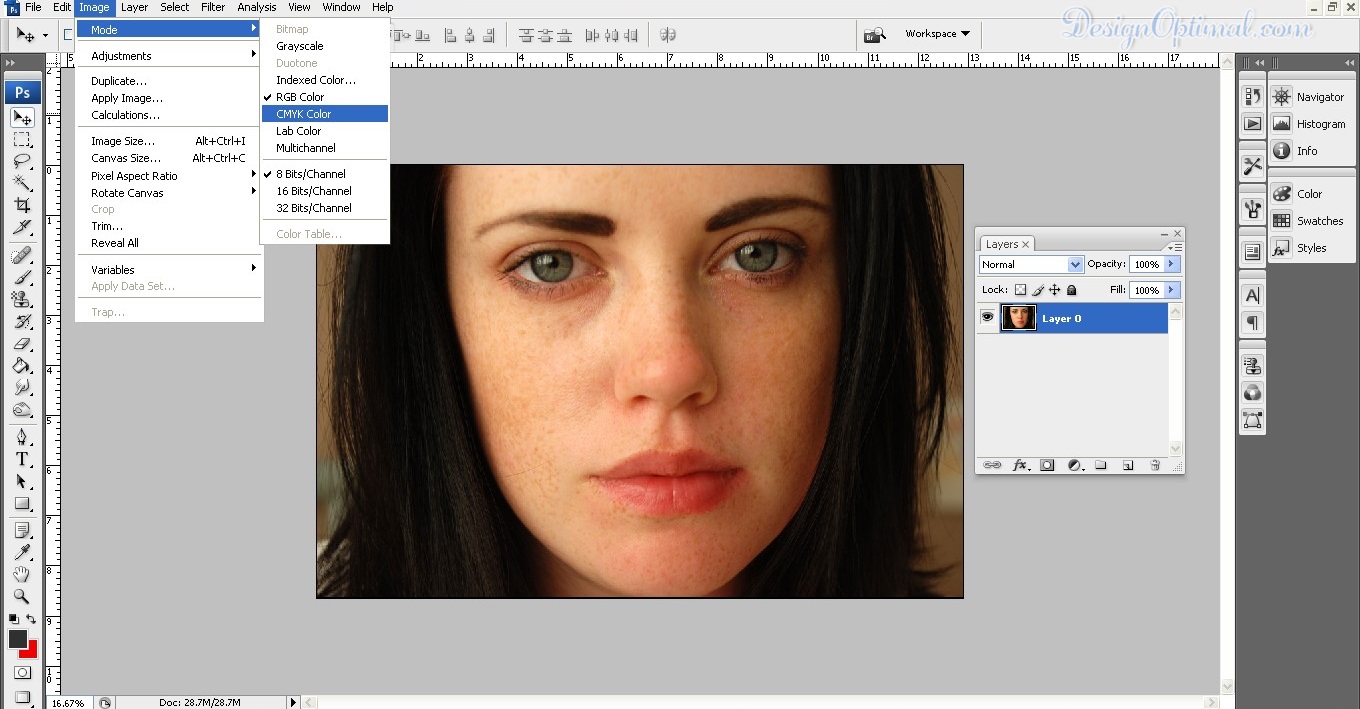1360x709 pixels.
Task: Create a new group folder in Layers
Action: pos(1100,465)
